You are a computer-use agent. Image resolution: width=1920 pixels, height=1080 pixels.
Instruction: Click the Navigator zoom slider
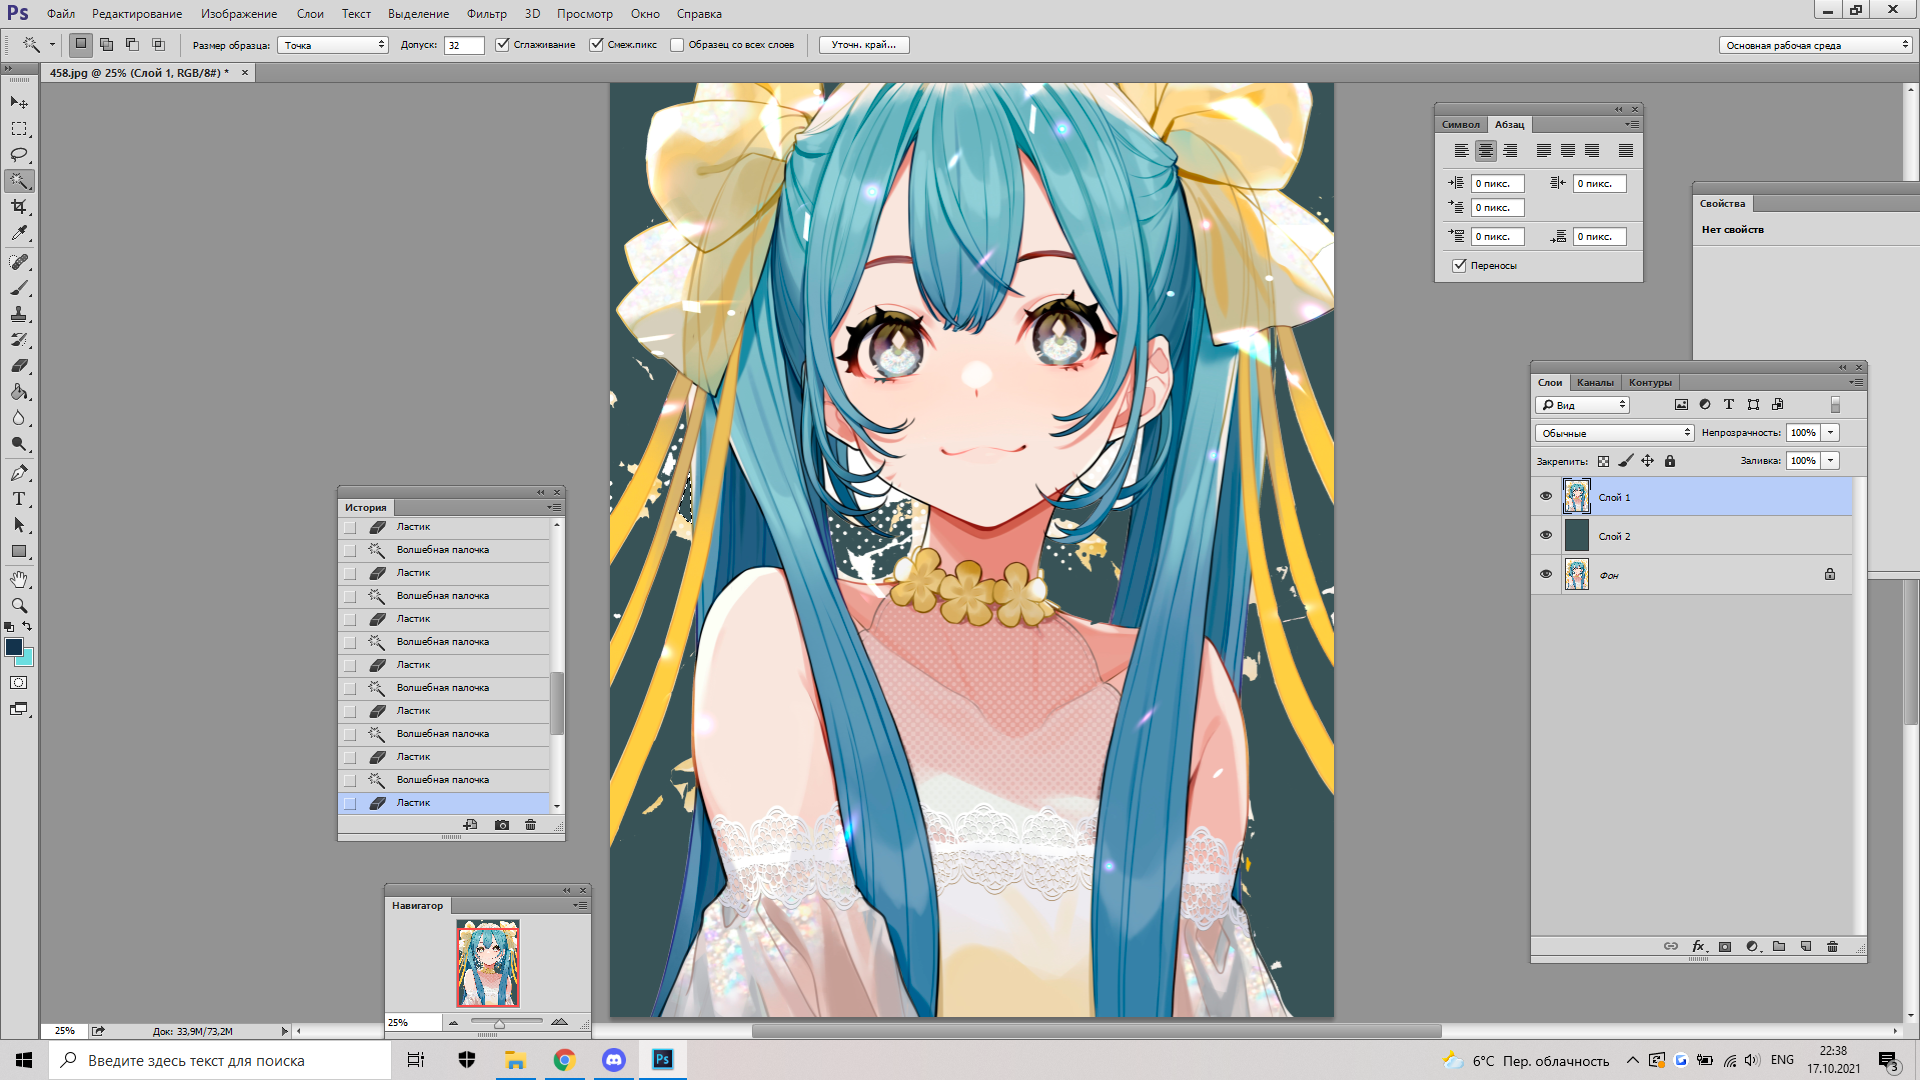click(499, 1023)
